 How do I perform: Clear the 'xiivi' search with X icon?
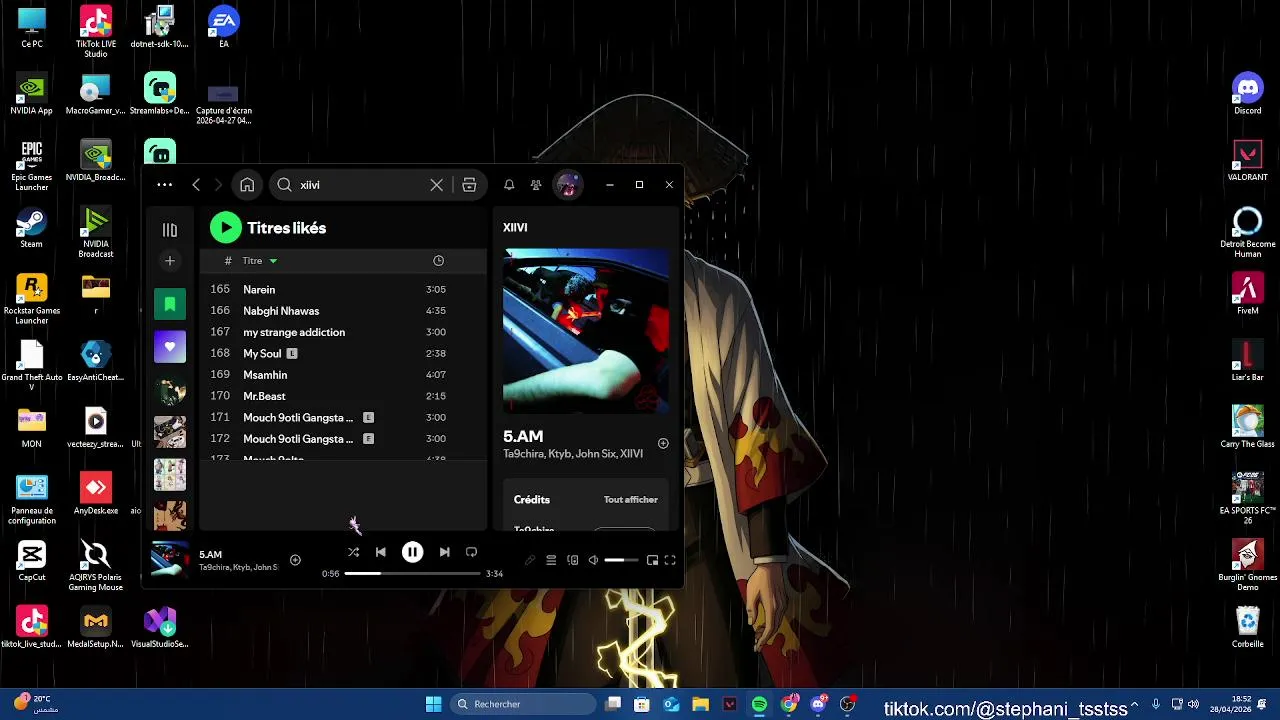pyautogui.click(x=436, y=185)
